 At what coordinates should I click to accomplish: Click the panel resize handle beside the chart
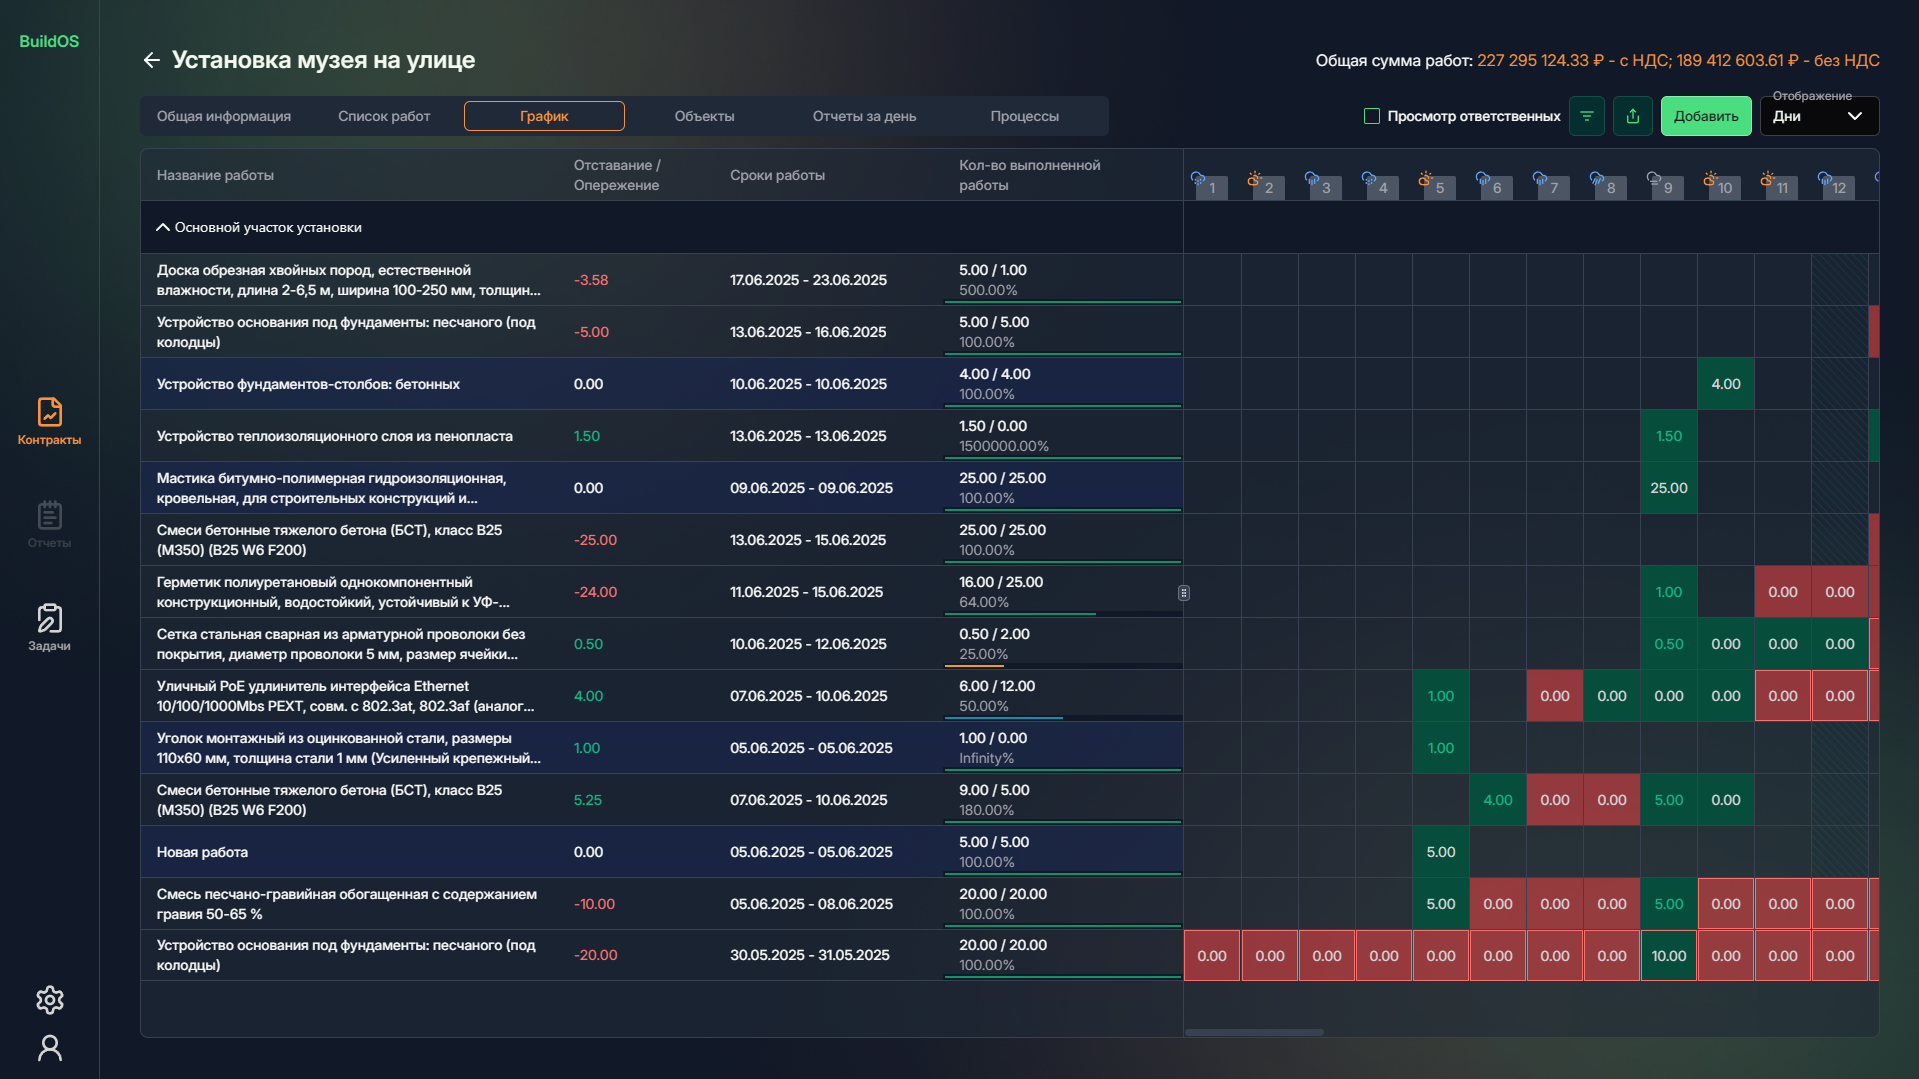coord(1183,593)
